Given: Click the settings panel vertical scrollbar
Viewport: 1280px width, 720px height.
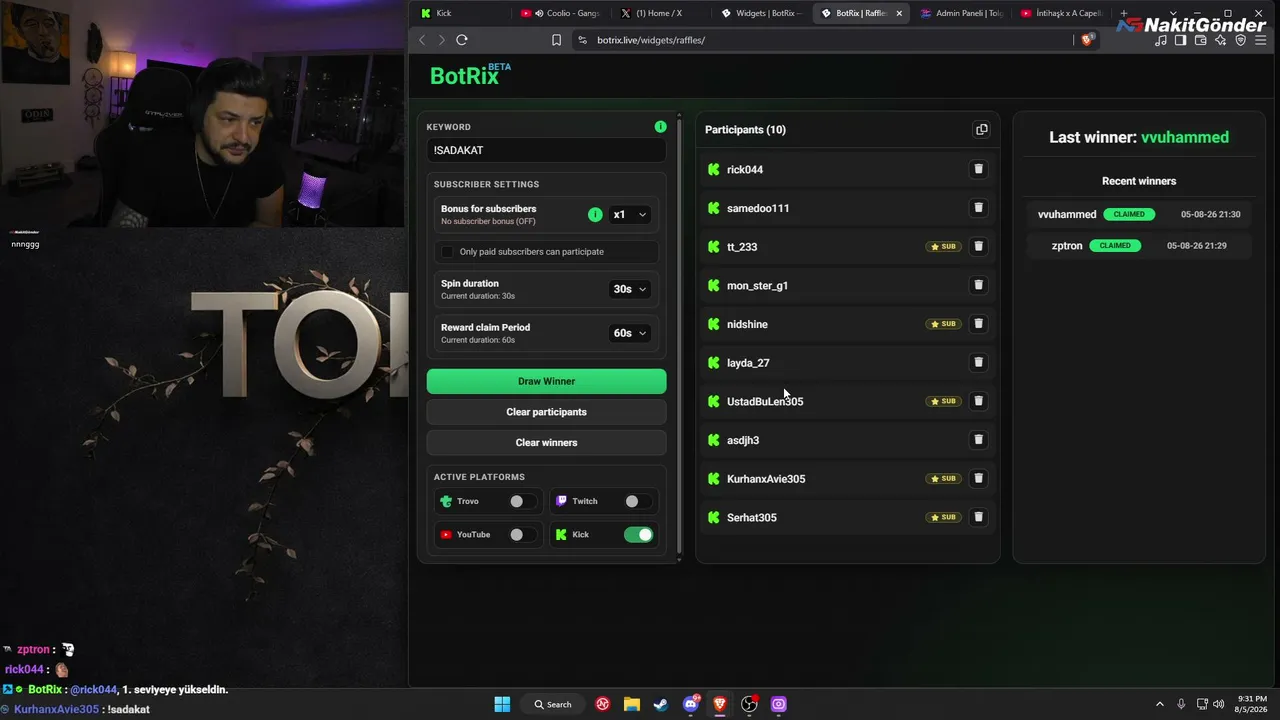Looking at the screenshot, I should (680, 335).
